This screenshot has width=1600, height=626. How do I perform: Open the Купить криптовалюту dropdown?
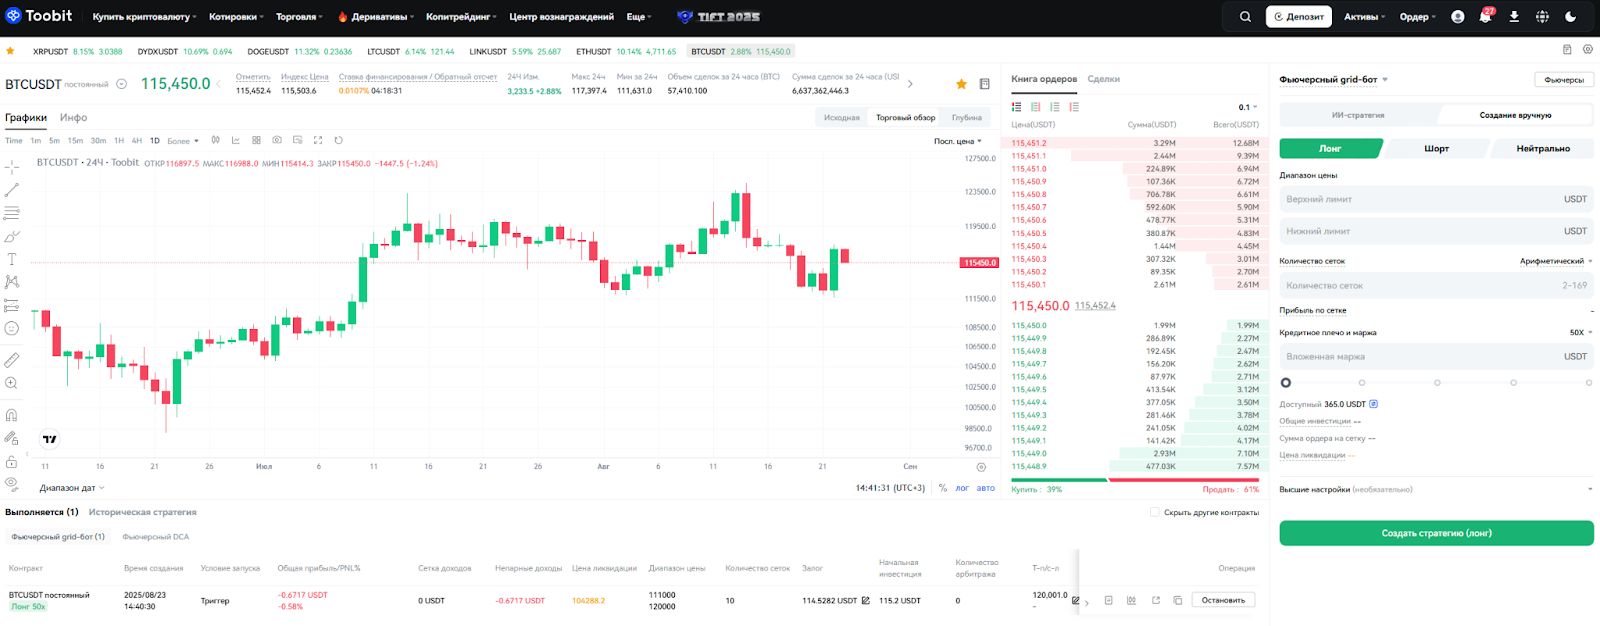[x=144, y=17]
